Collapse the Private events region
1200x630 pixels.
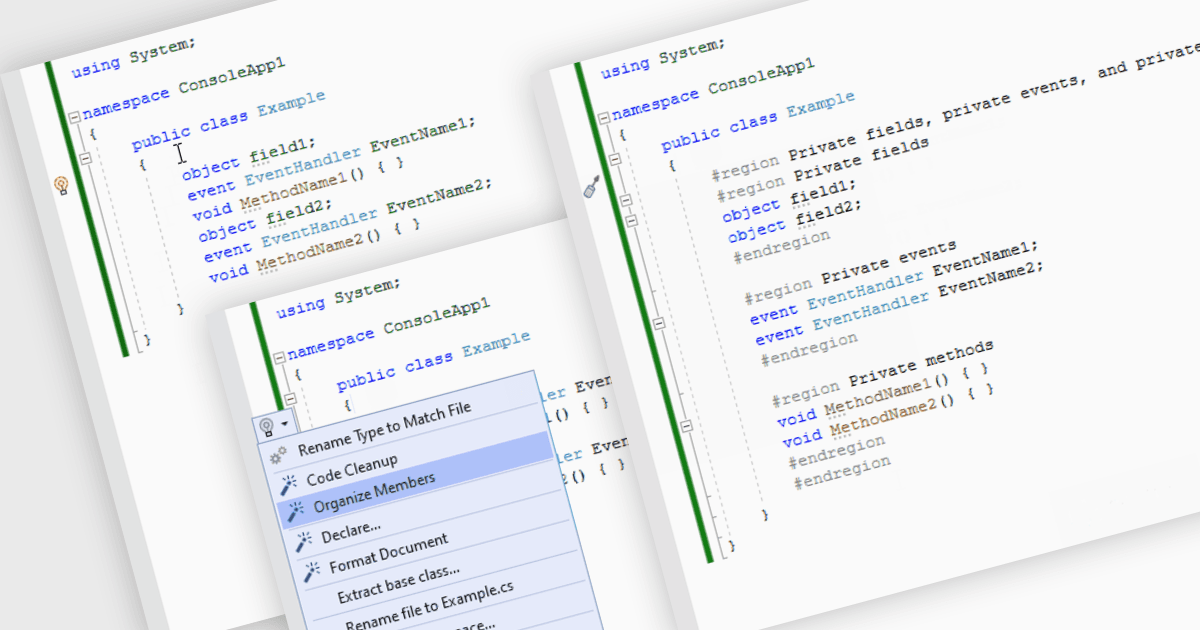coord(659,323)
